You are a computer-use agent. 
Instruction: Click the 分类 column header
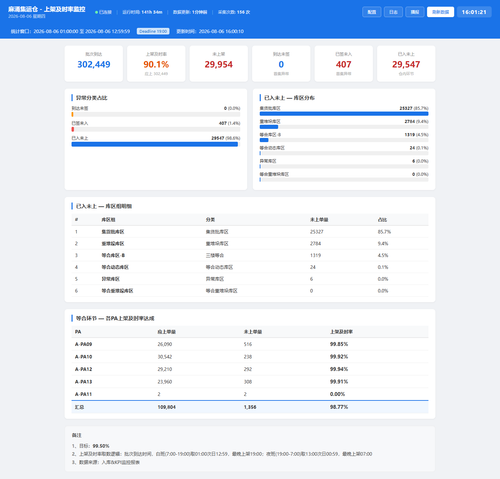[x=210, y=220]
